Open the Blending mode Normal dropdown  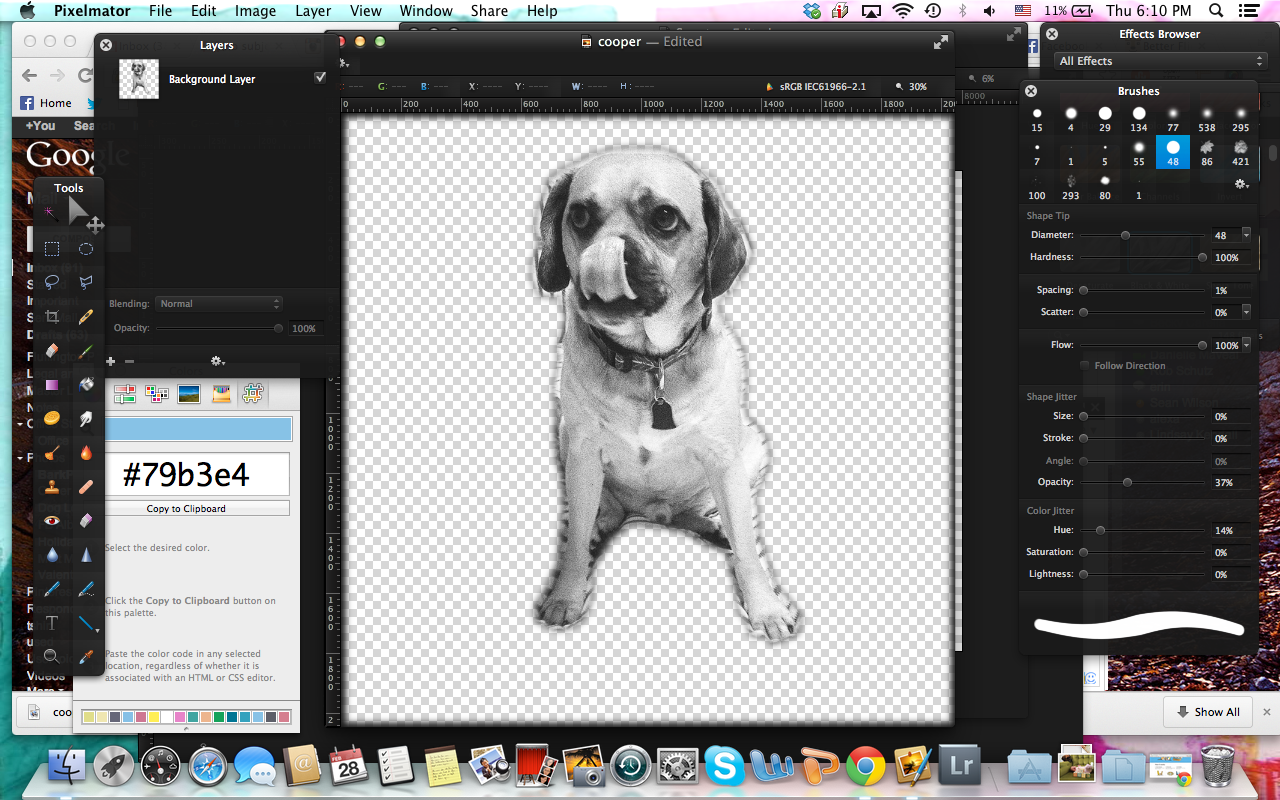(x=219, y=304)
